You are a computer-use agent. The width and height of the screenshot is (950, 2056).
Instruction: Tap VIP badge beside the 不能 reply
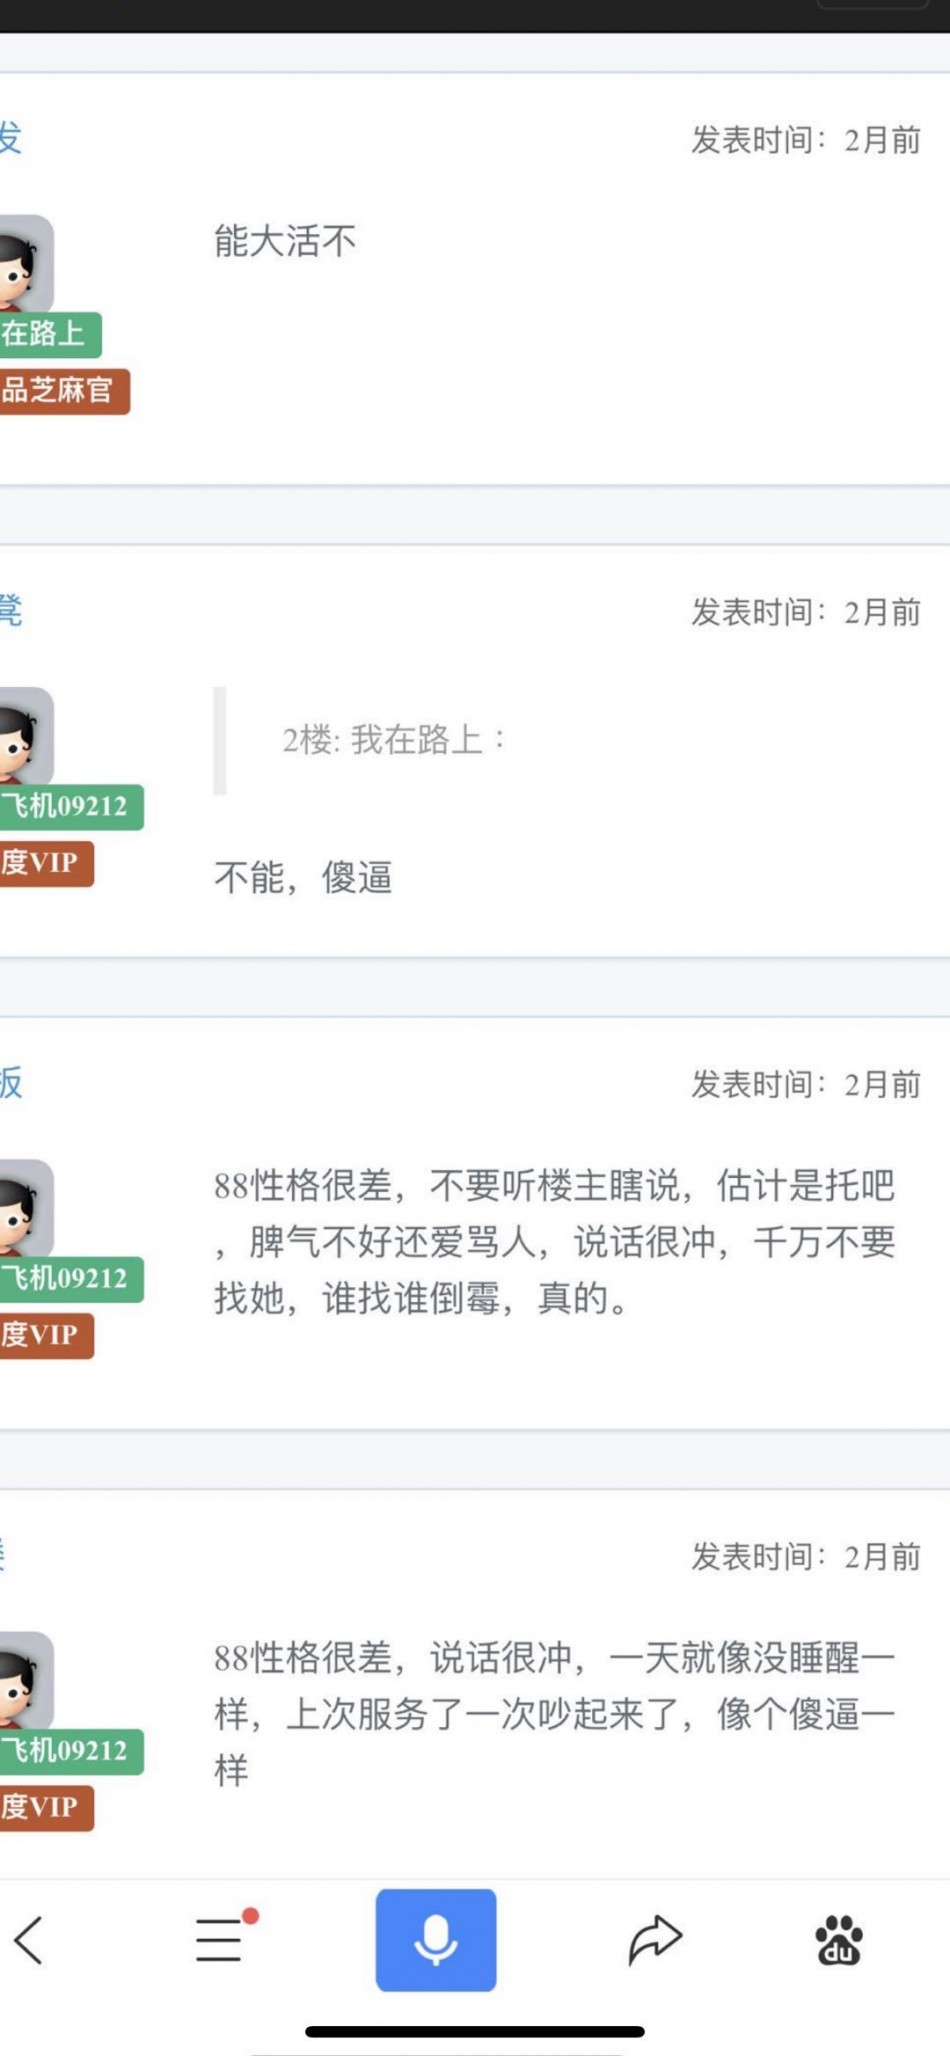tap(44, 863)
